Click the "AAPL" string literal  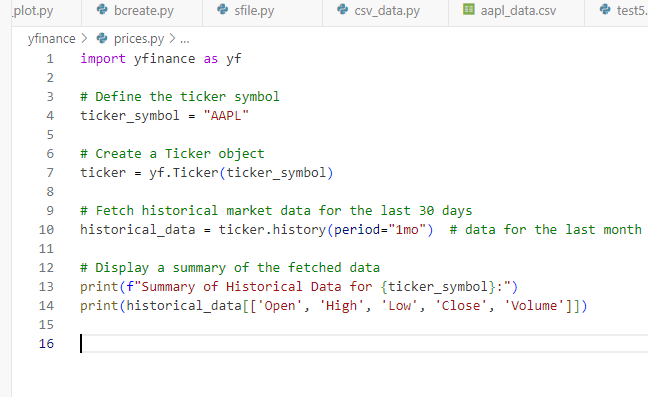[226, 116]
